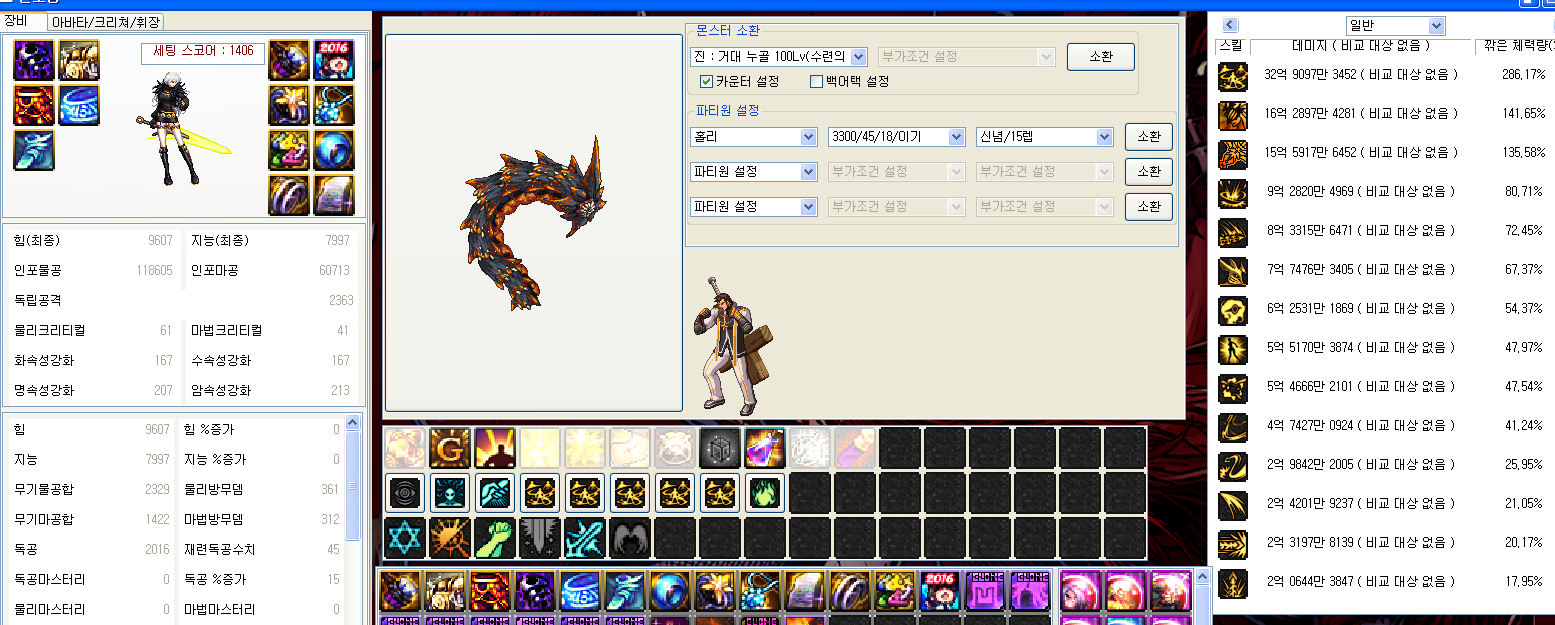Click the 데미지 ( 비교 대상 없음 ) column header
Viewport: 1555px width, 625px height.
(x=1361, y=46)
